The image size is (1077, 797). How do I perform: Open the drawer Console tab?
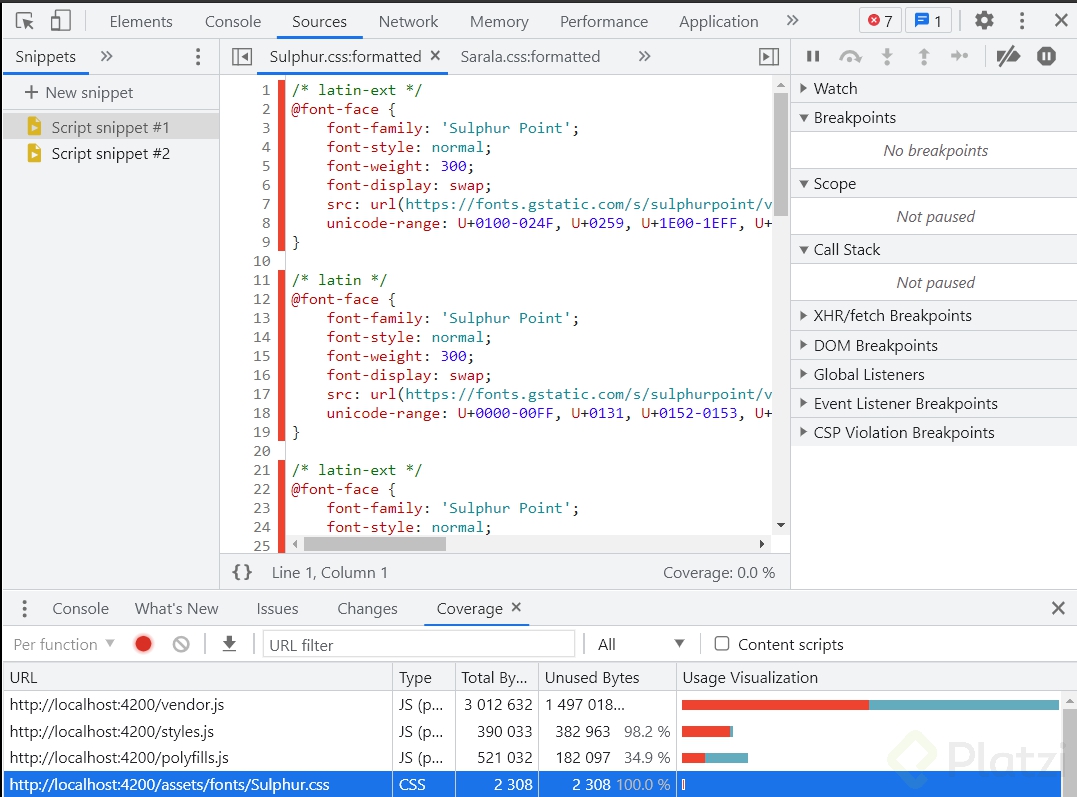point(80,608)
